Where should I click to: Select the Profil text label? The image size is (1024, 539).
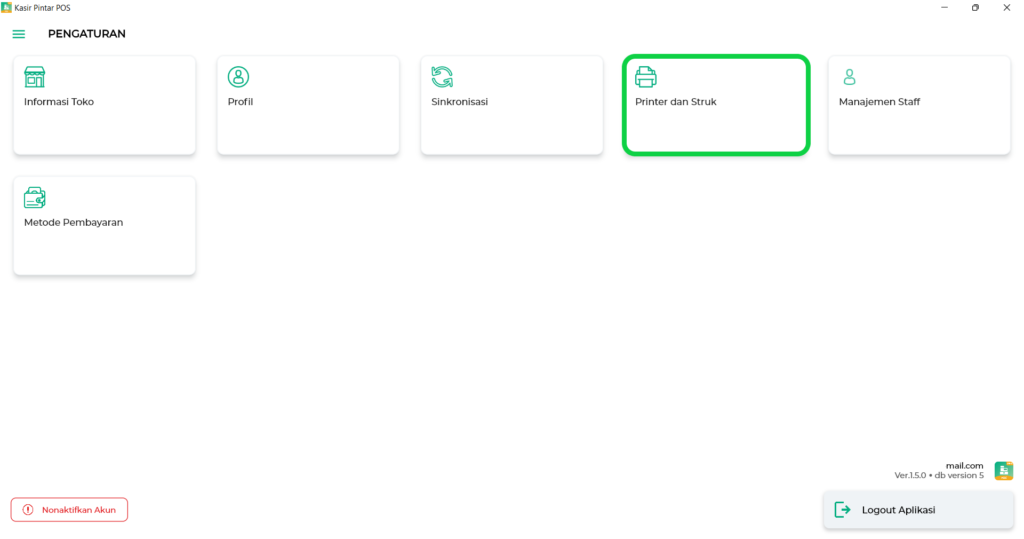click(x=240, y=102)
